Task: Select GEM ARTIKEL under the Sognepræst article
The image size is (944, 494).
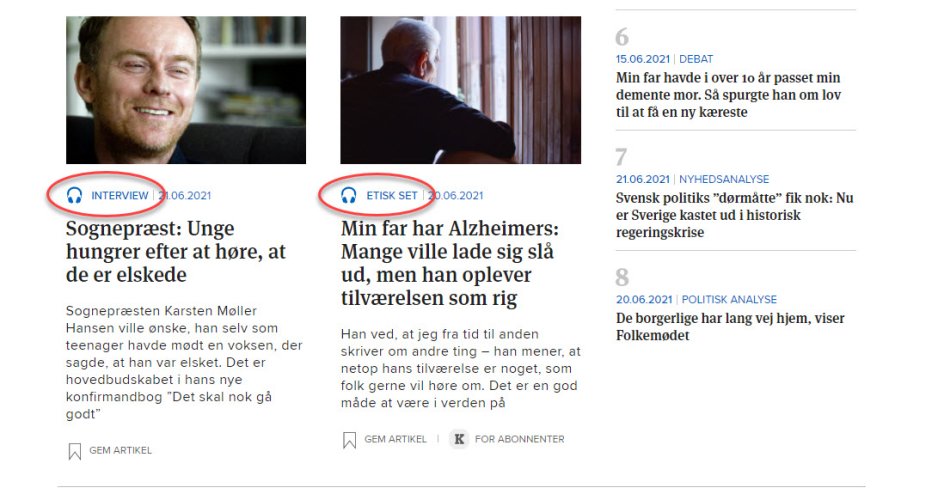Action: pyautogui.click(x=120, y=450)
